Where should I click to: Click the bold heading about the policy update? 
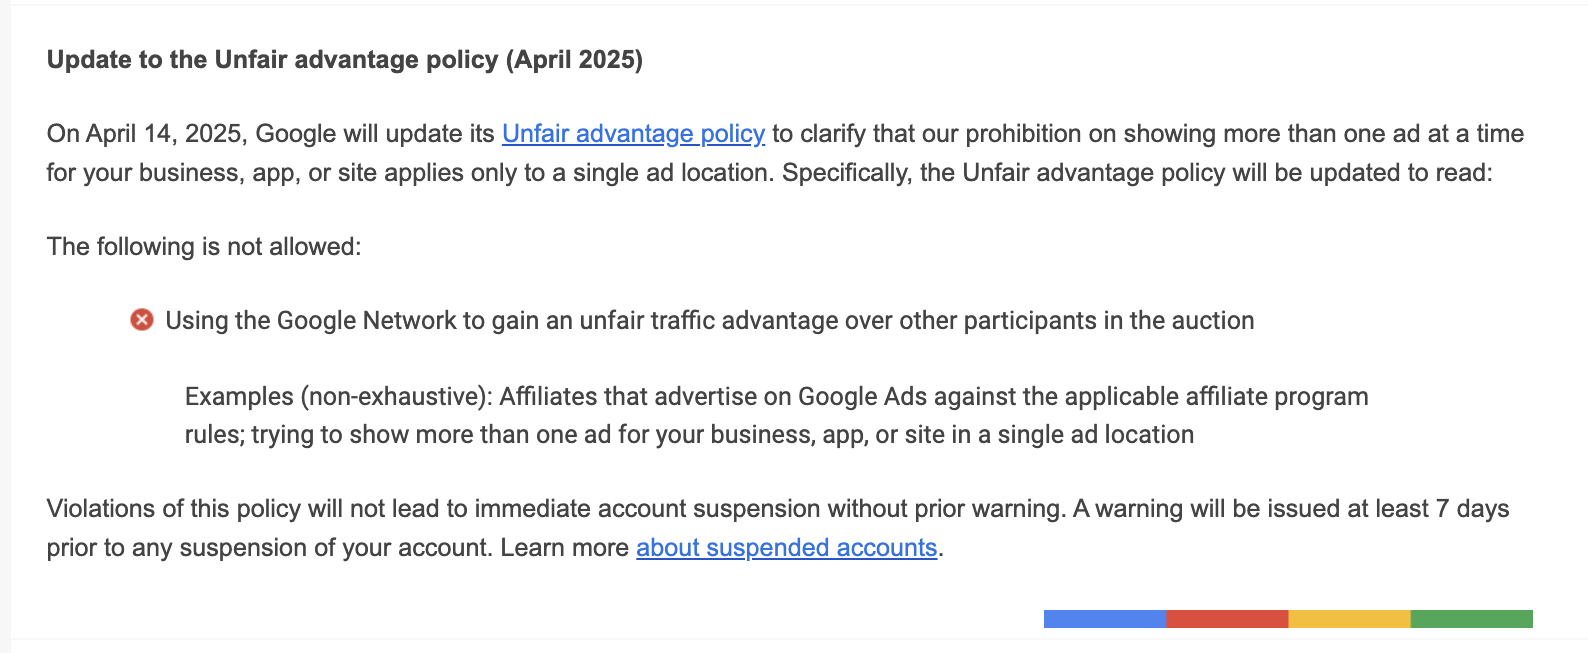click(x=344, y=60)
